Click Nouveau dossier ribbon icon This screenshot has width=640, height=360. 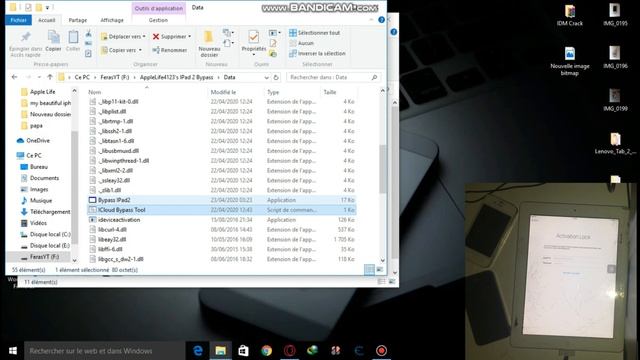[209, 37]
